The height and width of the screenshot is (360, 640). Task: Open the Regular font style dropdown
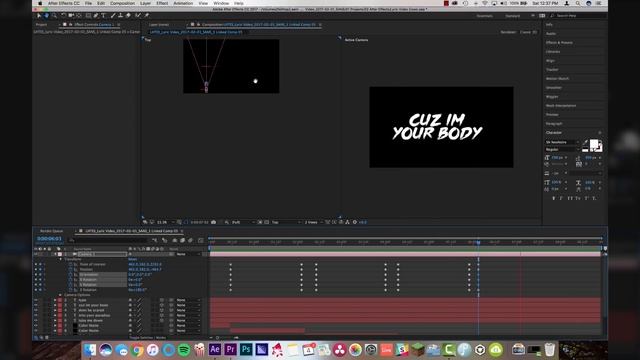(x=562, y=149)
